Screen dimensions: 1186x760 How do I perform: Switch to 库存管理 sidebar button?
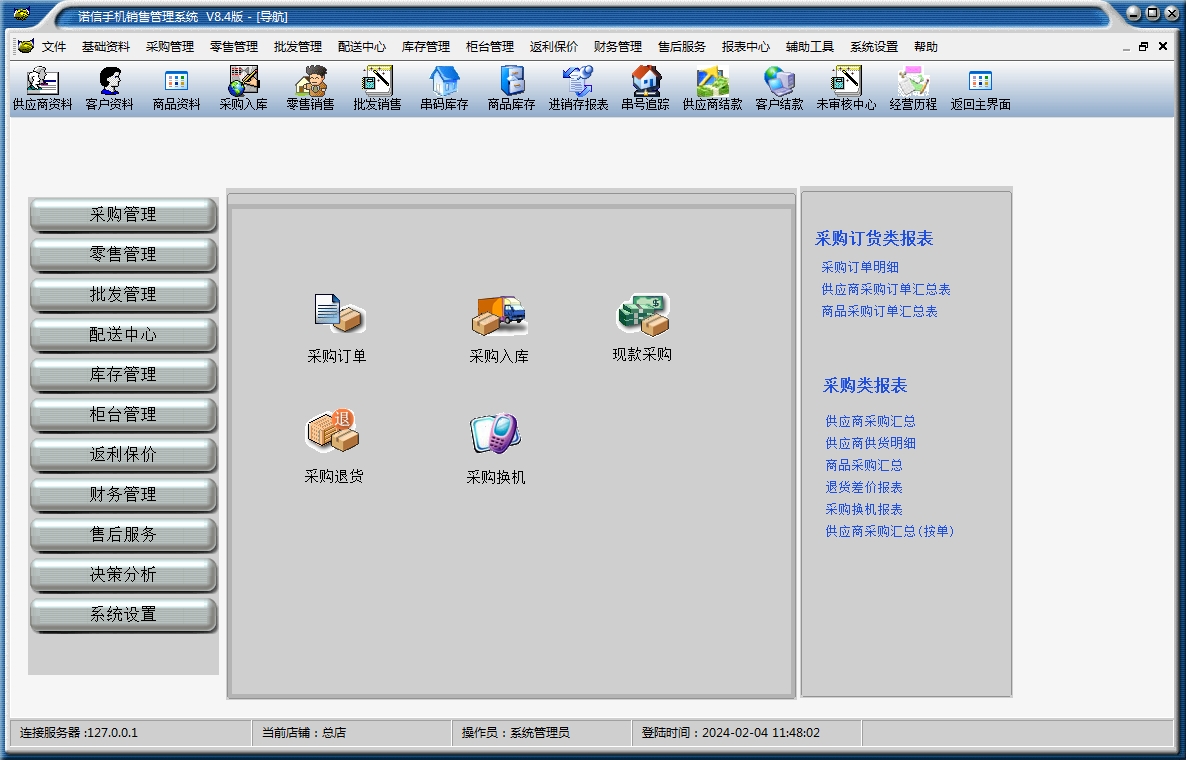(123, 375)
